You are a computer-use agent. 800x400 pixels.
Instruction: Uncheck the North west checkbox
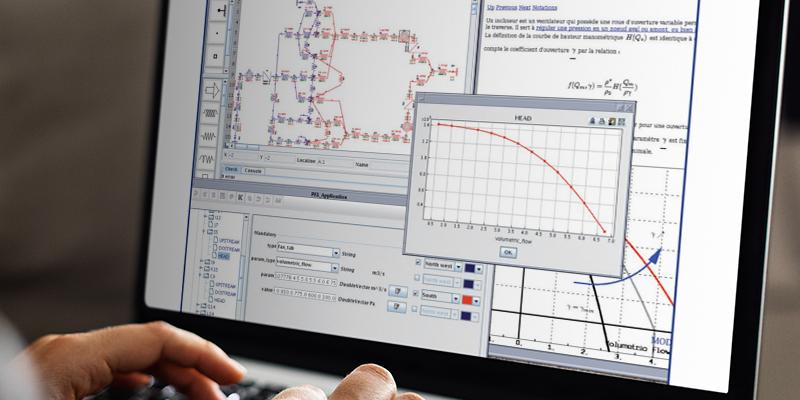418,264
